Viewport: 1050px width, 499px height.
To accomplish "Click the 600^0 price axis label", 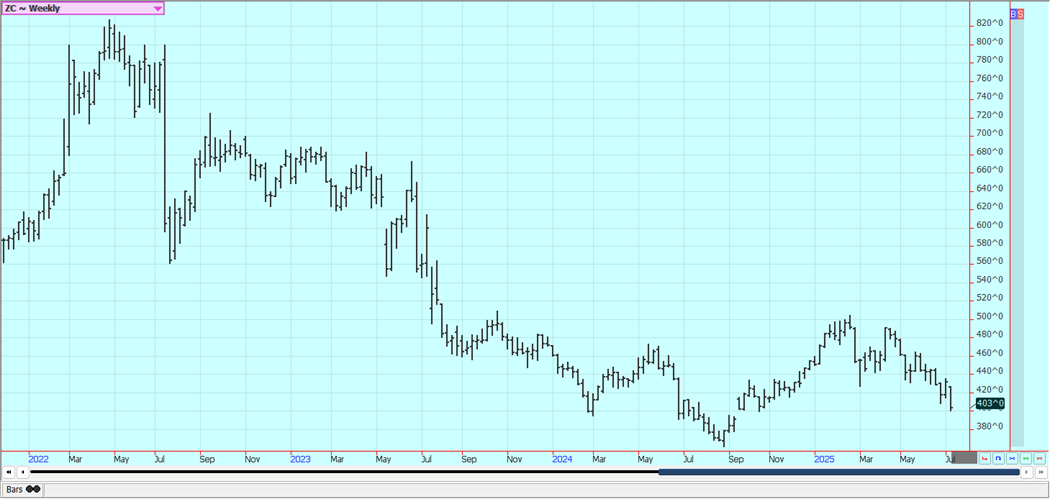I will click(990, 224).
